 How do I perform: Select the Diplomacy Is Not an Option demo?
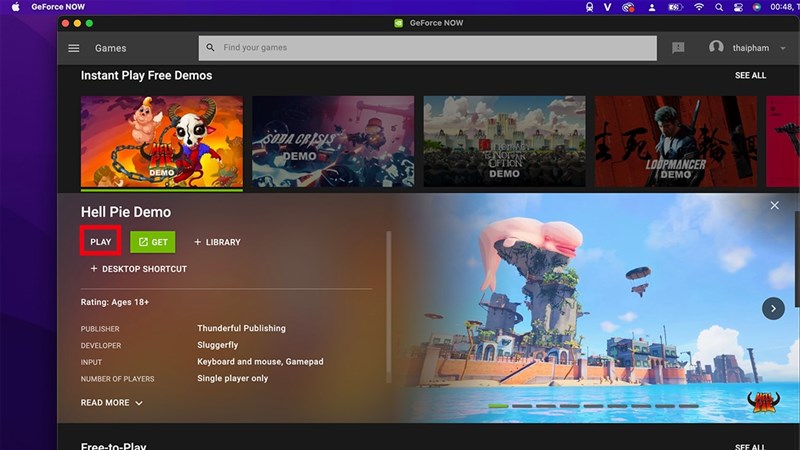[505, 141]
